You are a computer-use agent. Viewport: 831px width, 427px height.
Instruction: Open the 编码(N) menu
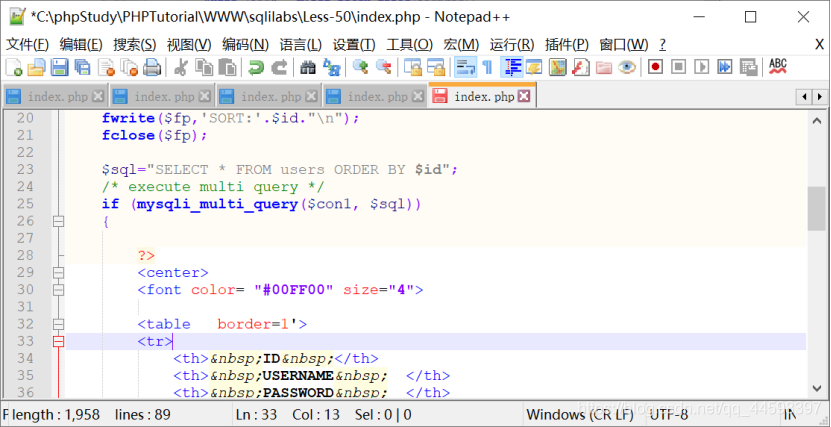click(245, 45)
